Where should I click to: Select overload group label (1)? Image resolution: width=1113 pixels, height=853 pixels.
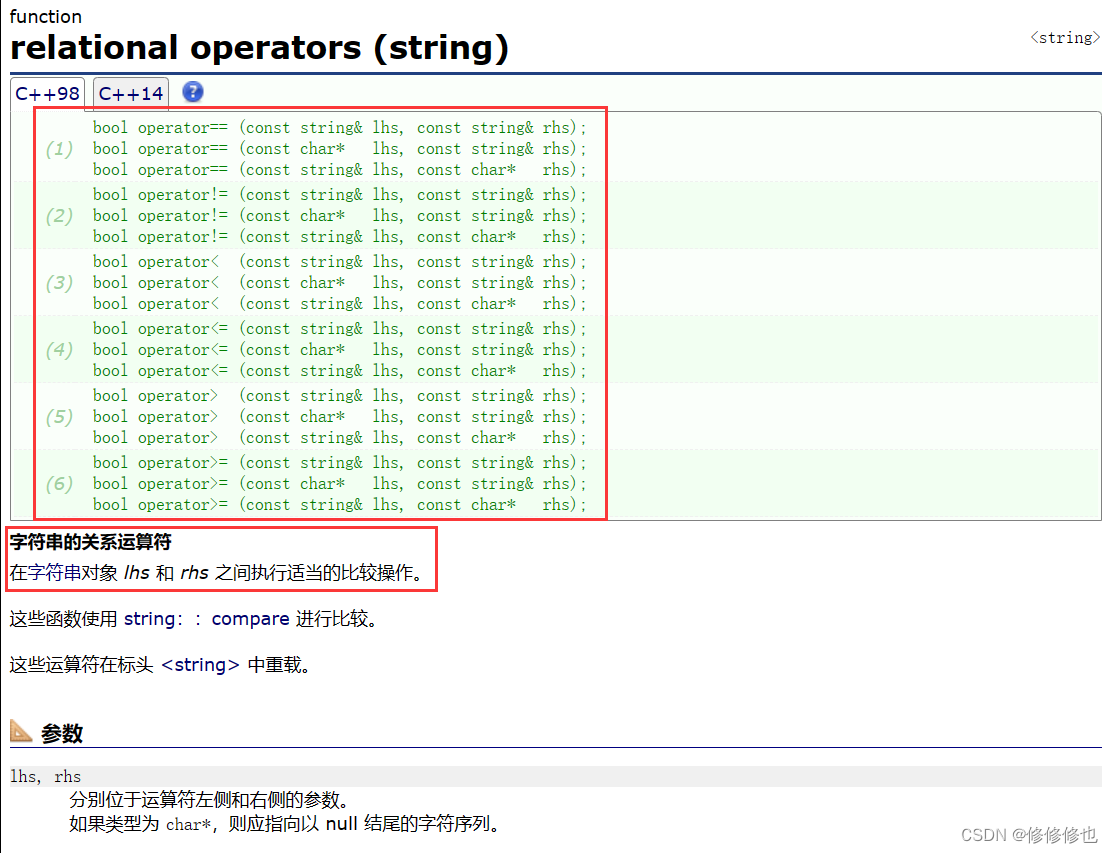[x=57, y=148]
